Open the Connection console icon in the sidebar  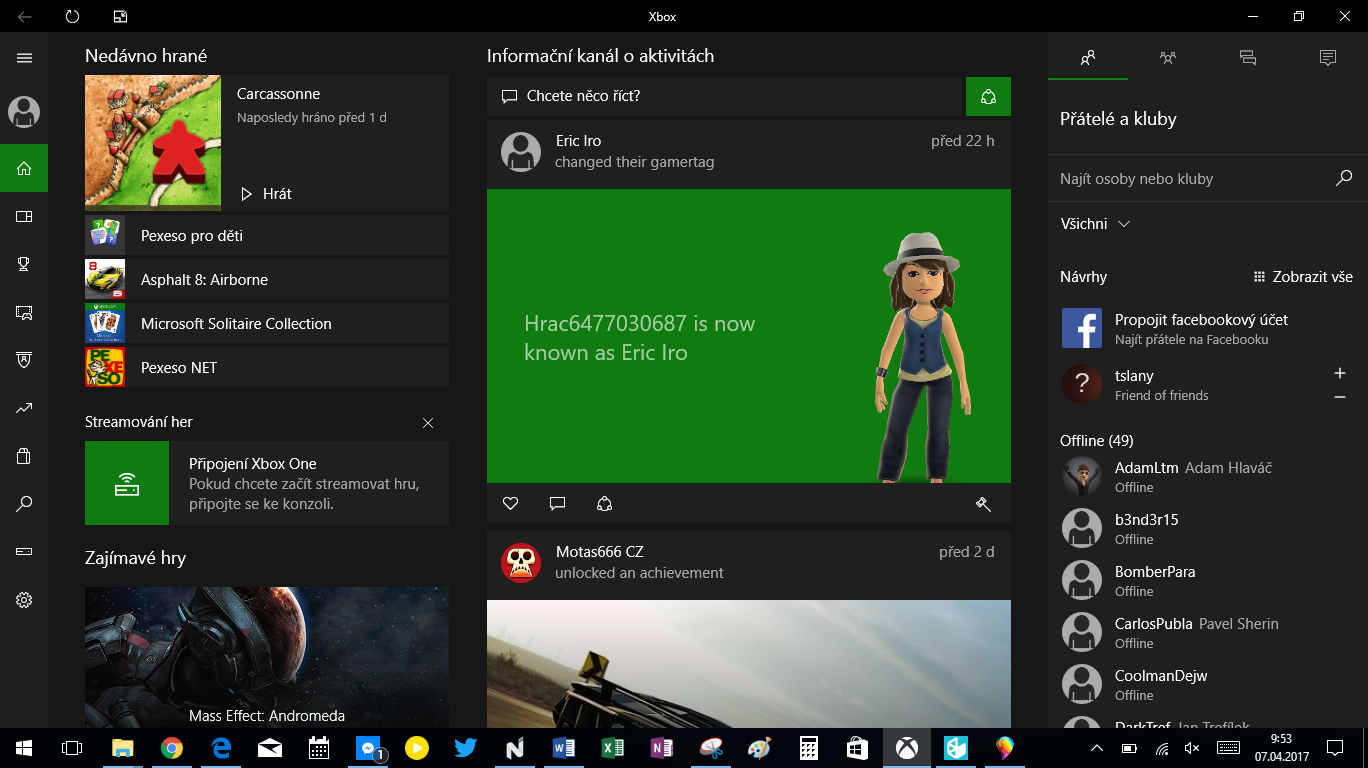24,552
